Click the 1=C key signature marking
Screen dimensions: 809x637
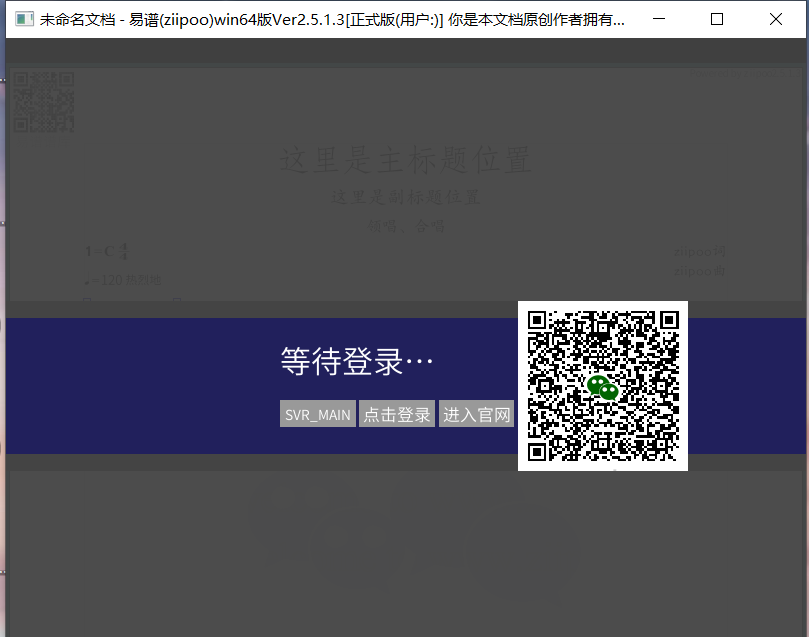[106, 251]
